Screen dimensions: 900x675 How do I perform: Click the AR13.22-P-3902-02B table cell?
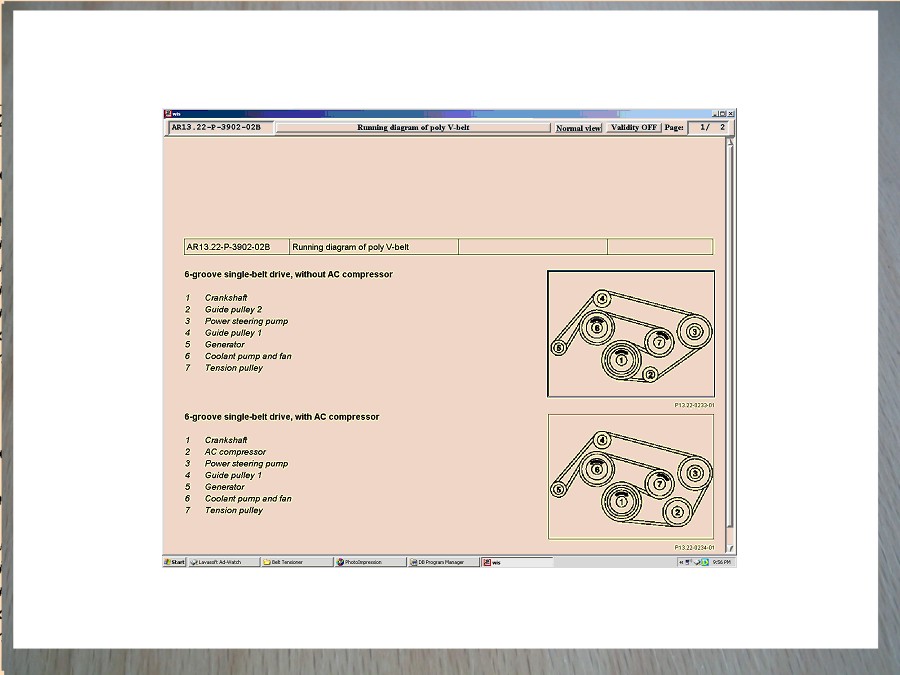click(x=237, y=247)
